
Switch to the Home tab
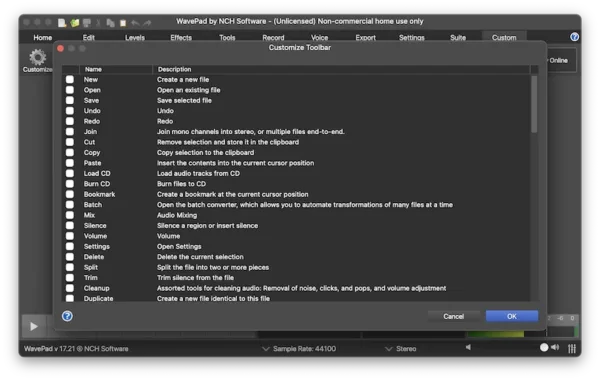[x=42, y=38]
